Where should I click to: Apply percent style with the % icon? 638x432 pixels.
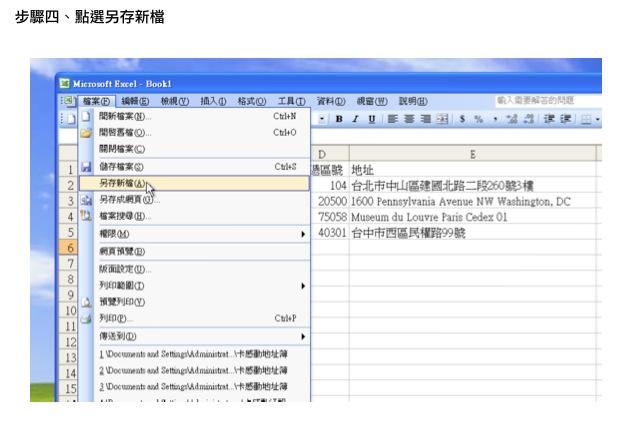tap(478, 119)
